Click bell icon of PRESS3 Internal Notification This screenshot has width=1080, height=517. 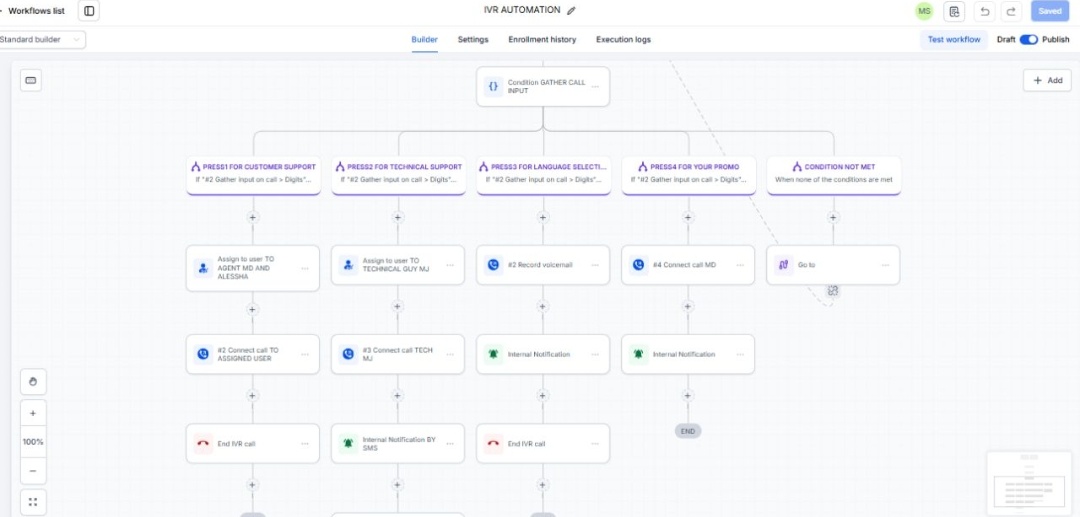(x=493, y=354)
